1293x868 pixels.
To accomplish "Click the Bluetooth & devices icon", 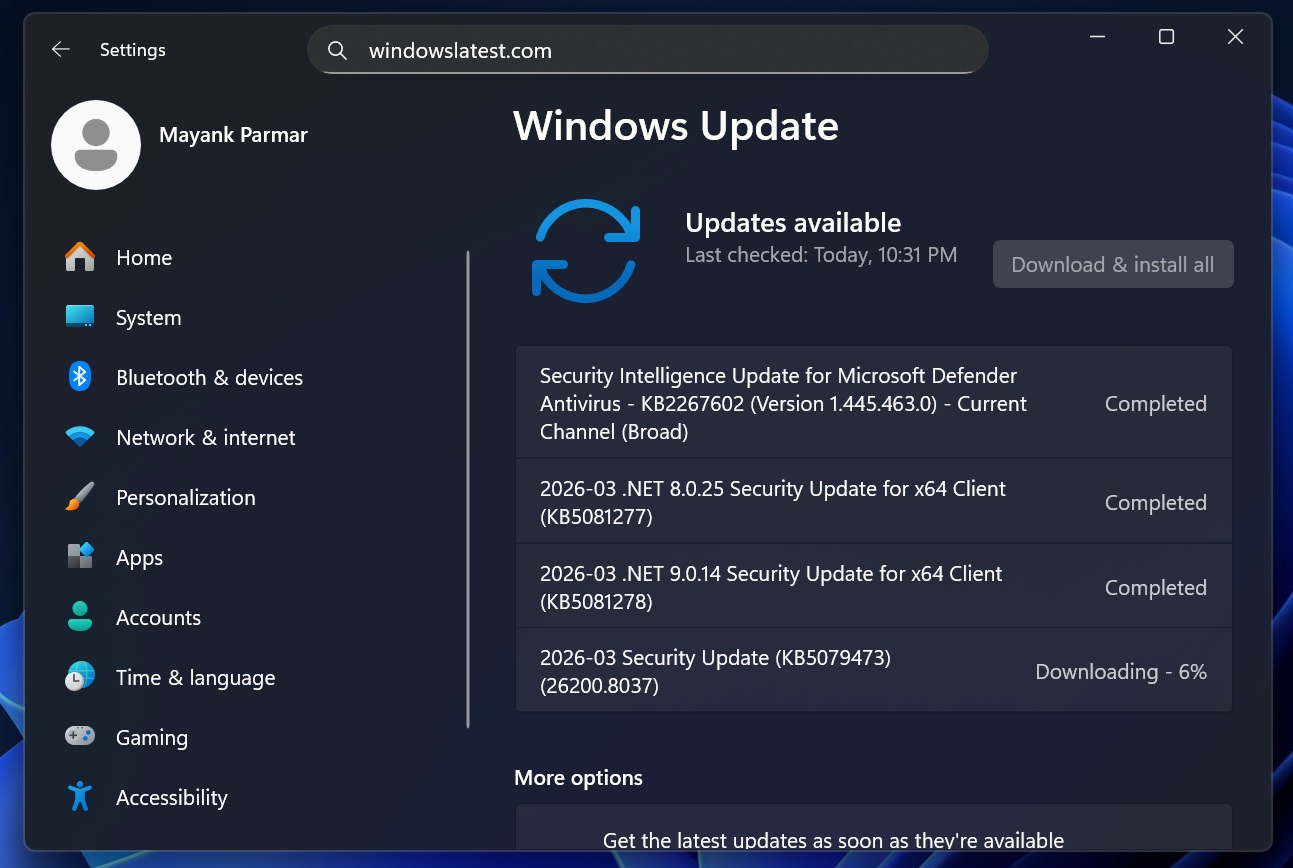I will point(81,377).
